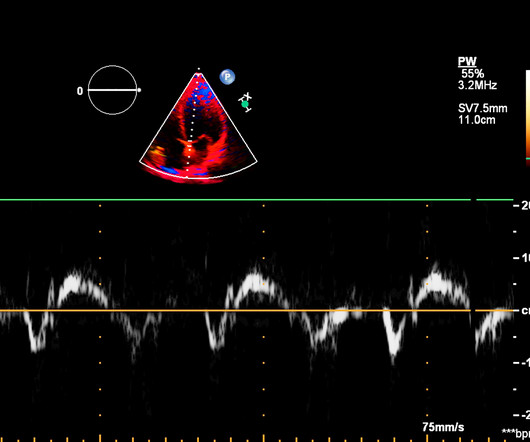
Task: Click the rotation angle circle indicator
Action: coord(113,90)
